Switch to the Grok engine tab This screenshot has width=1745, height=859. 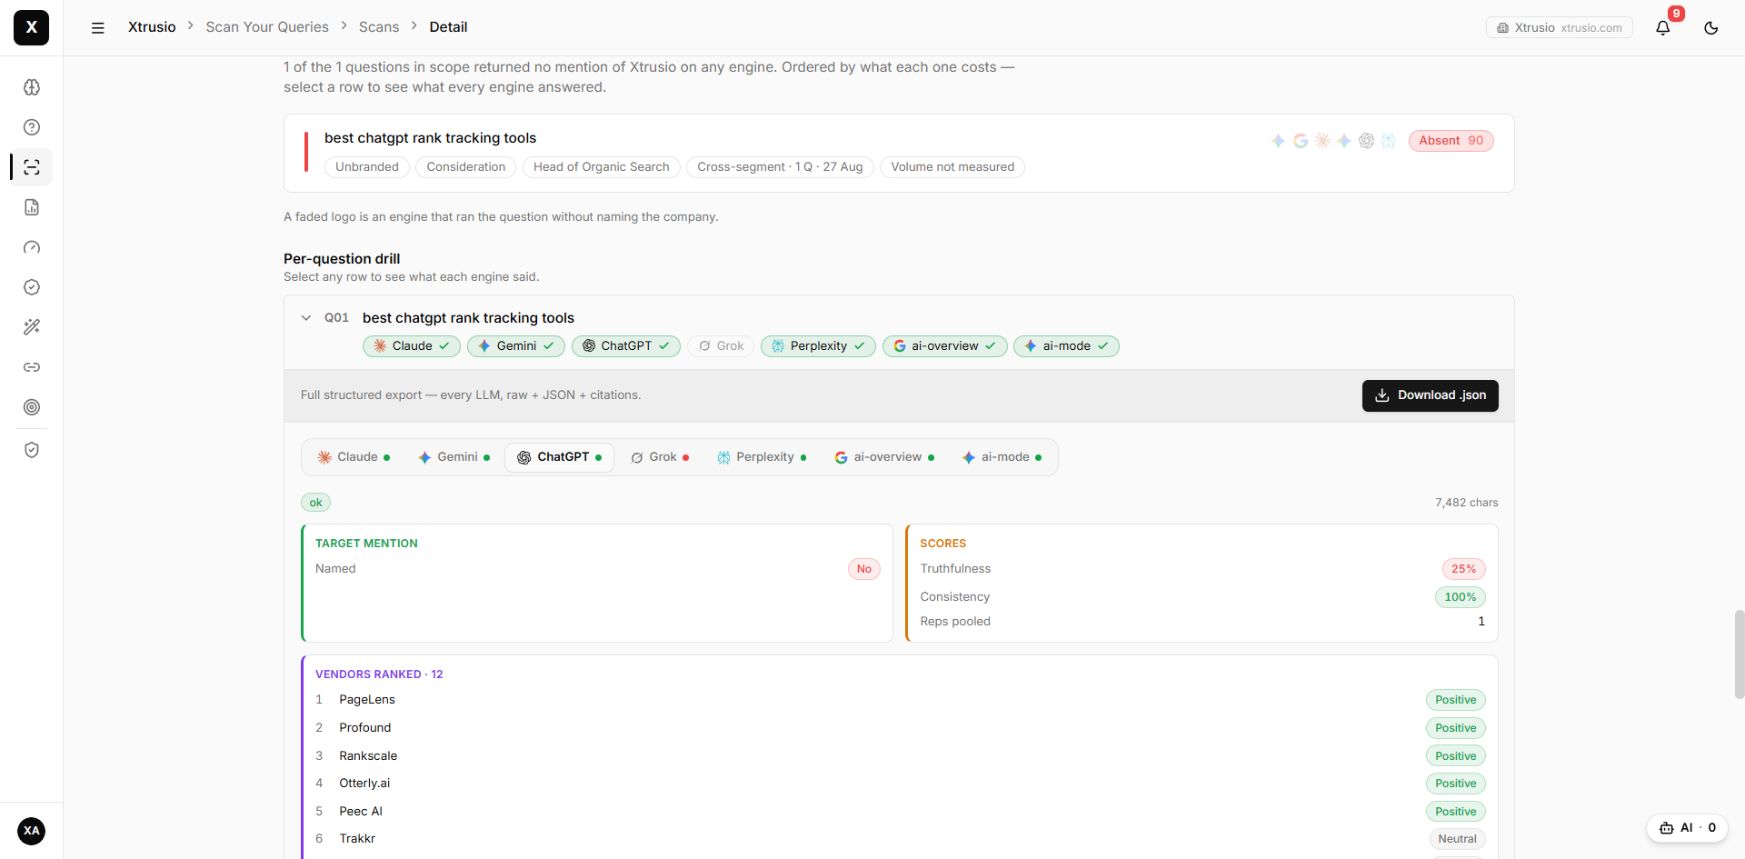coord(660,457)
